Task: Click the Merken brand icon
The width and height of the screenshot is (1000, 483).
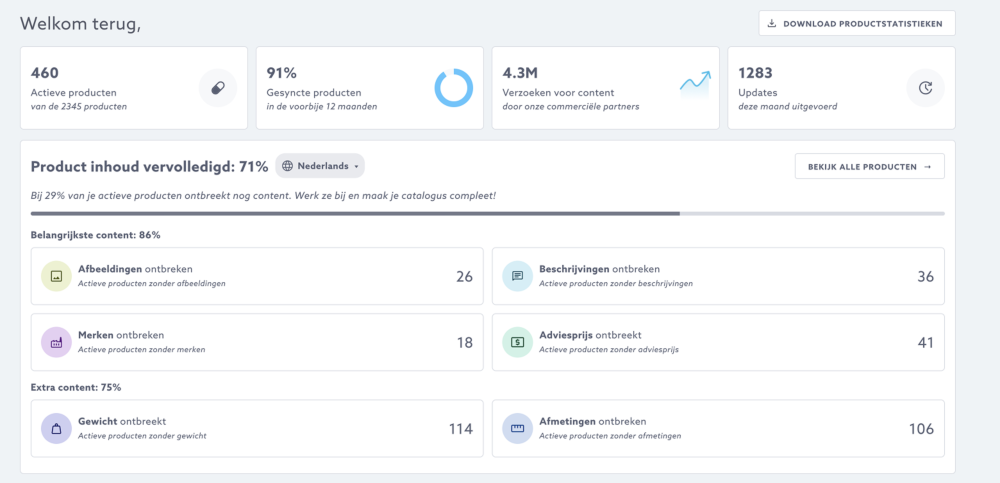Action: pos(56,342)
